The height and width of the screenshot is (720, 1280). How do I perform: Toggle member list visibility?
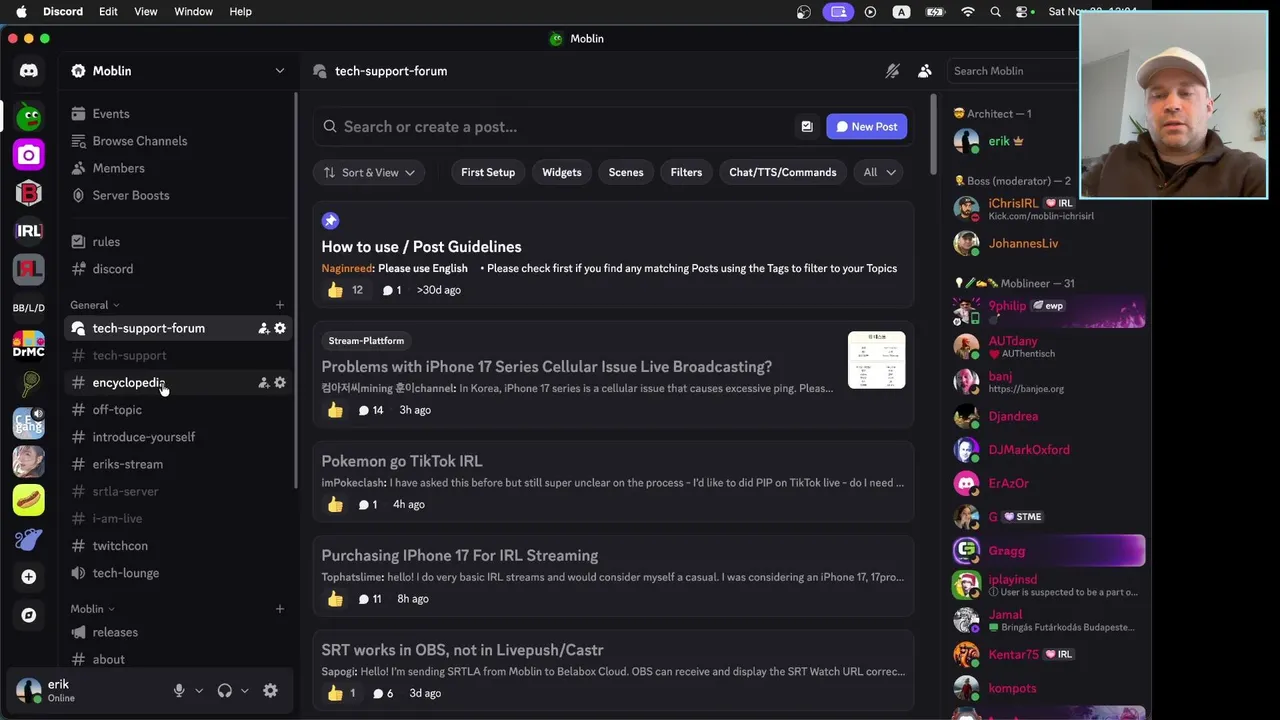[x=925, y=71]
